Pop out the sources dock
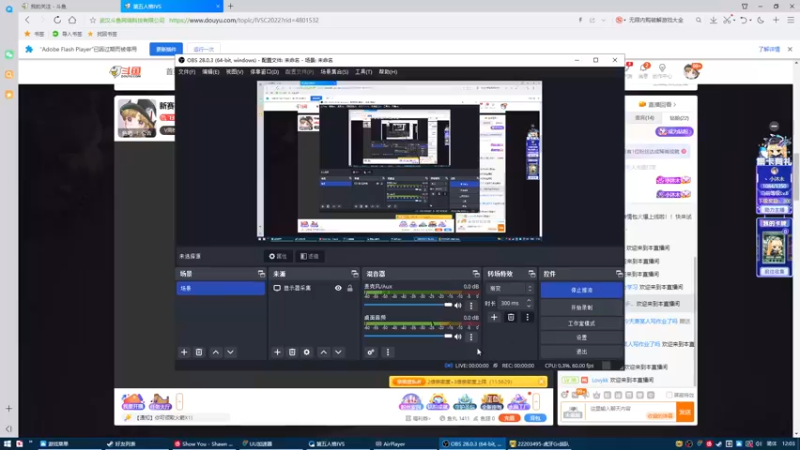Viewport: 800px width, 450px height. click(355, 274)
